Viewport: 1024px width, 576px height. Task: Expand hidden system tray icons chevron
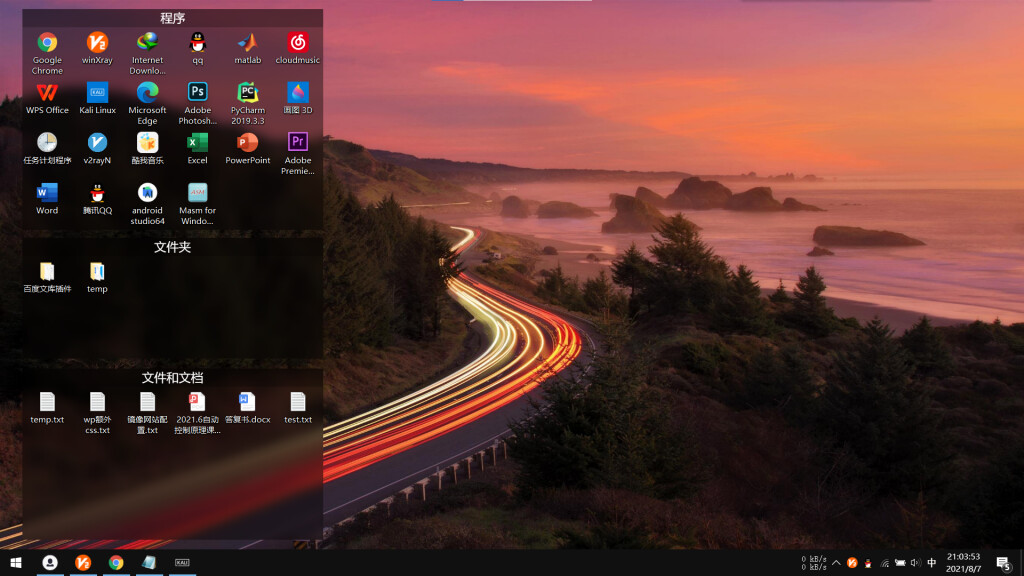pos(836,563)
